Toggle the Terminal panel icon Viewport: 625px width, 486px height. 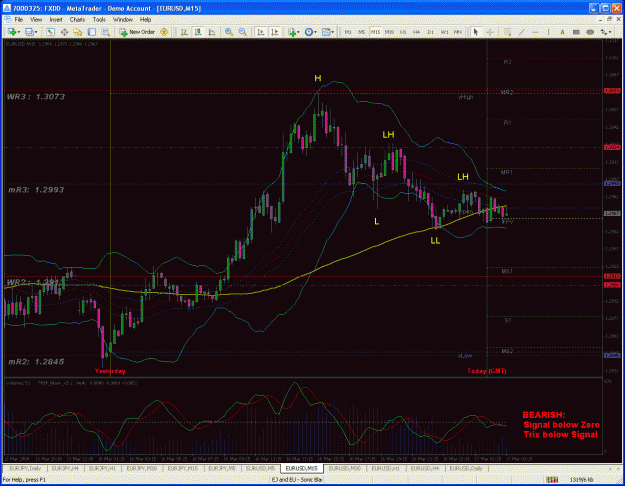(92, 32)
